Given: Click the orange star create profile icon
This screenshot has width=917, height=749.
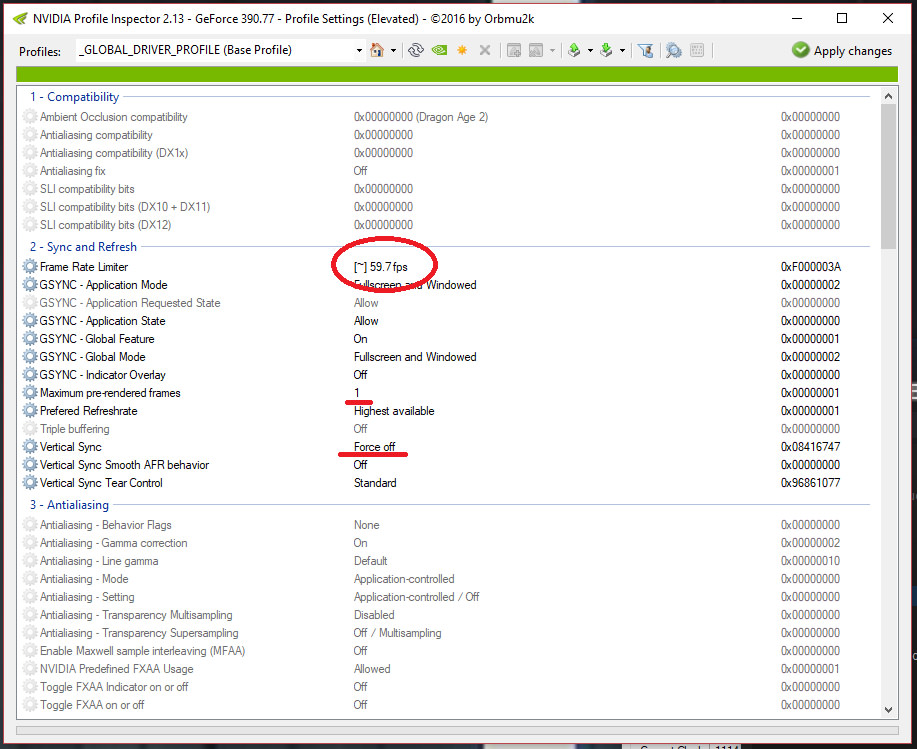Looking at the screenshot, I should point(462,50).
